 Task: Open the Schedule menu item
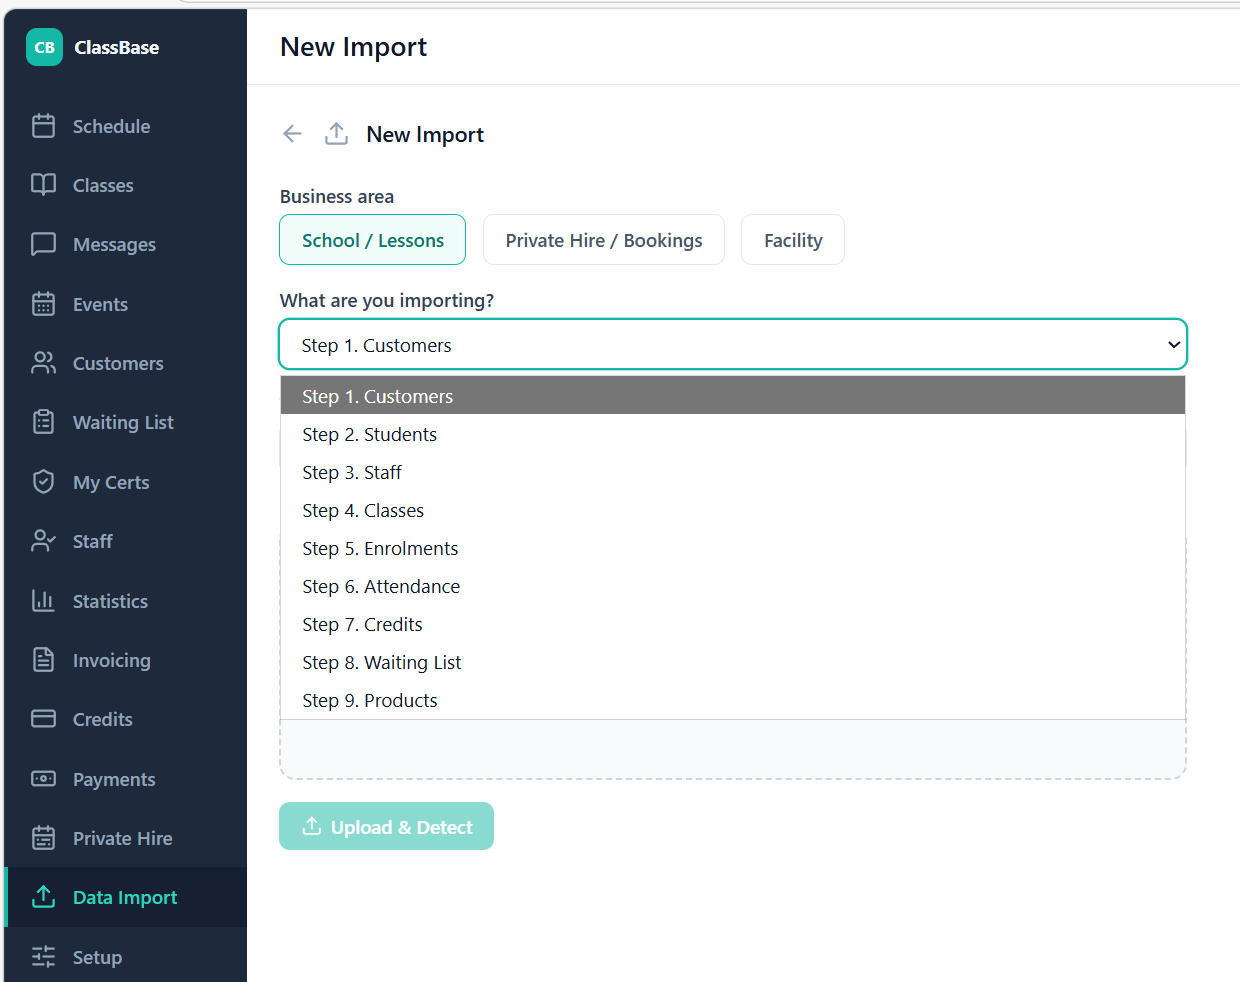[x=111, y=126]
